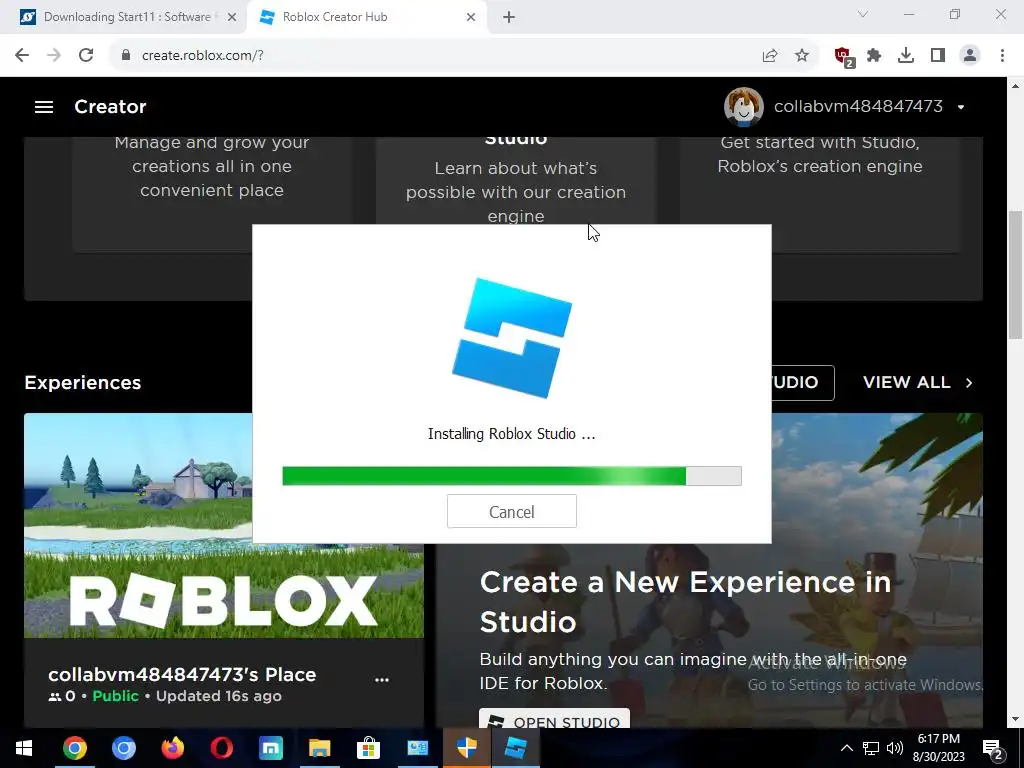This screenshot has height=768, width=1024.
Task: Open the extensions puzzle menu
Action: point(874,56)
